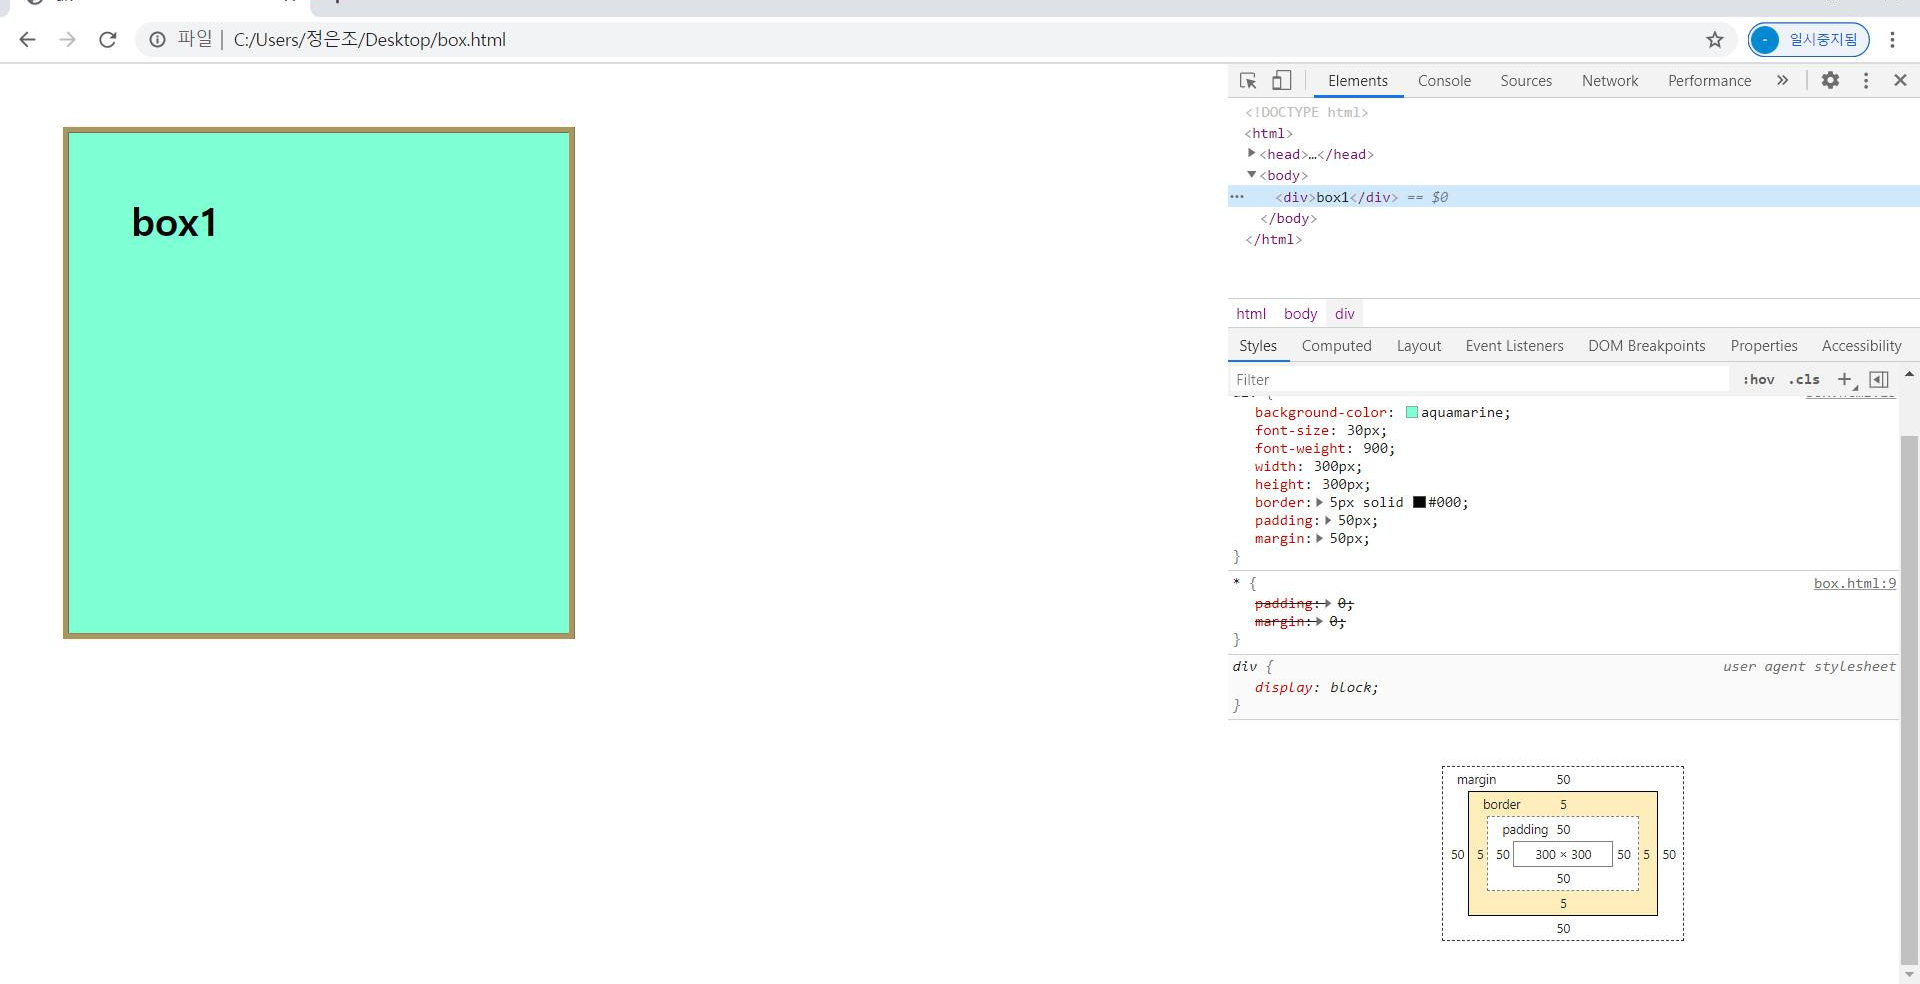1920x984 pixels.
Task: Open the DOM Breakpoints pane
Action: (1647, 346)
